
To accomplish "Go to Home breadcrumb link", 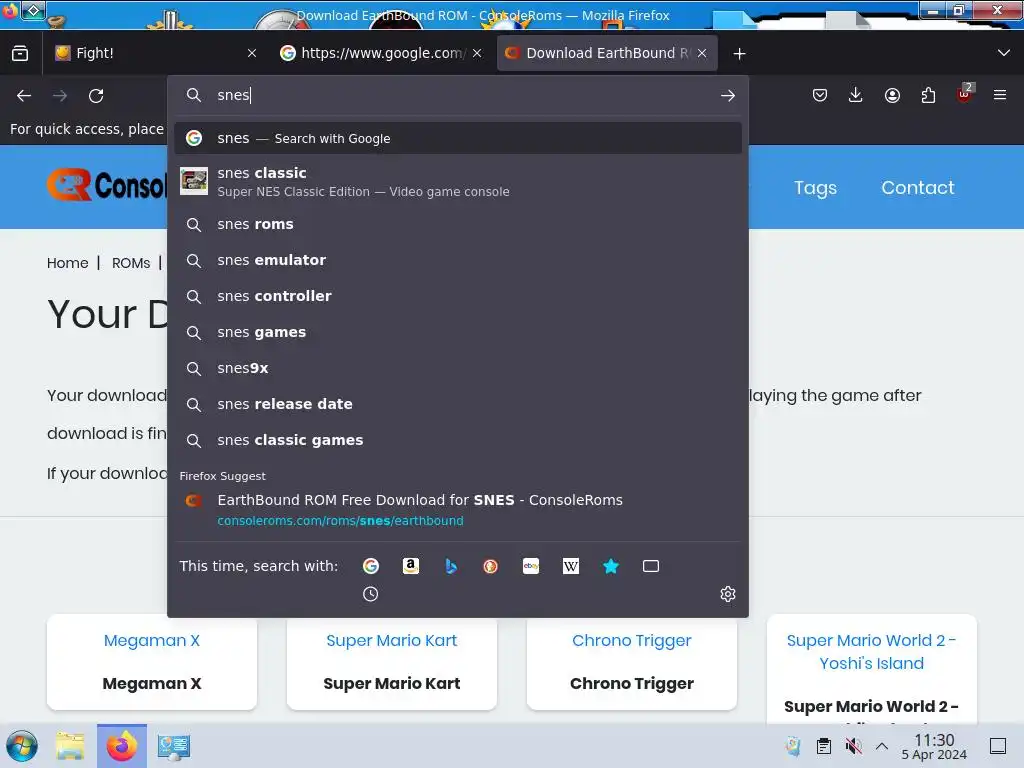I will pyautogui.click(x=67, y=263).
